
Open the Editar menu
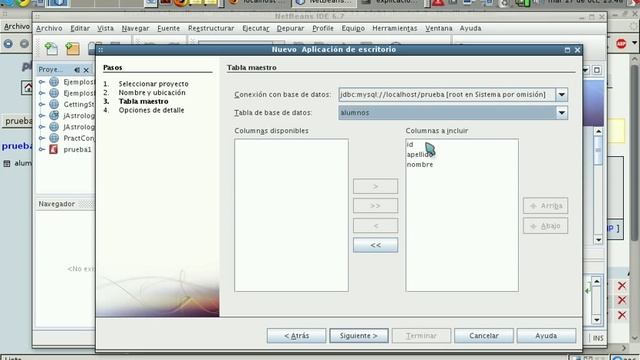(80, 28)
